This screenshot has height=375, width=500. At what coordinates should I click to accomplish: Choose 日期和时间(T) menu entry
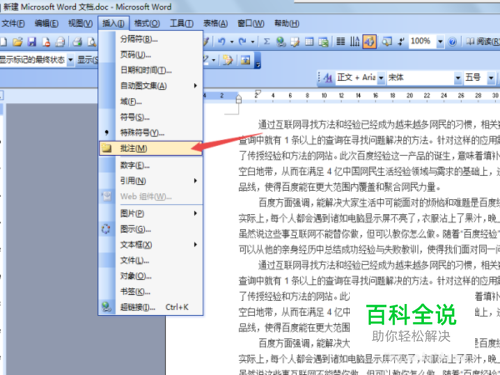(151, 70)
